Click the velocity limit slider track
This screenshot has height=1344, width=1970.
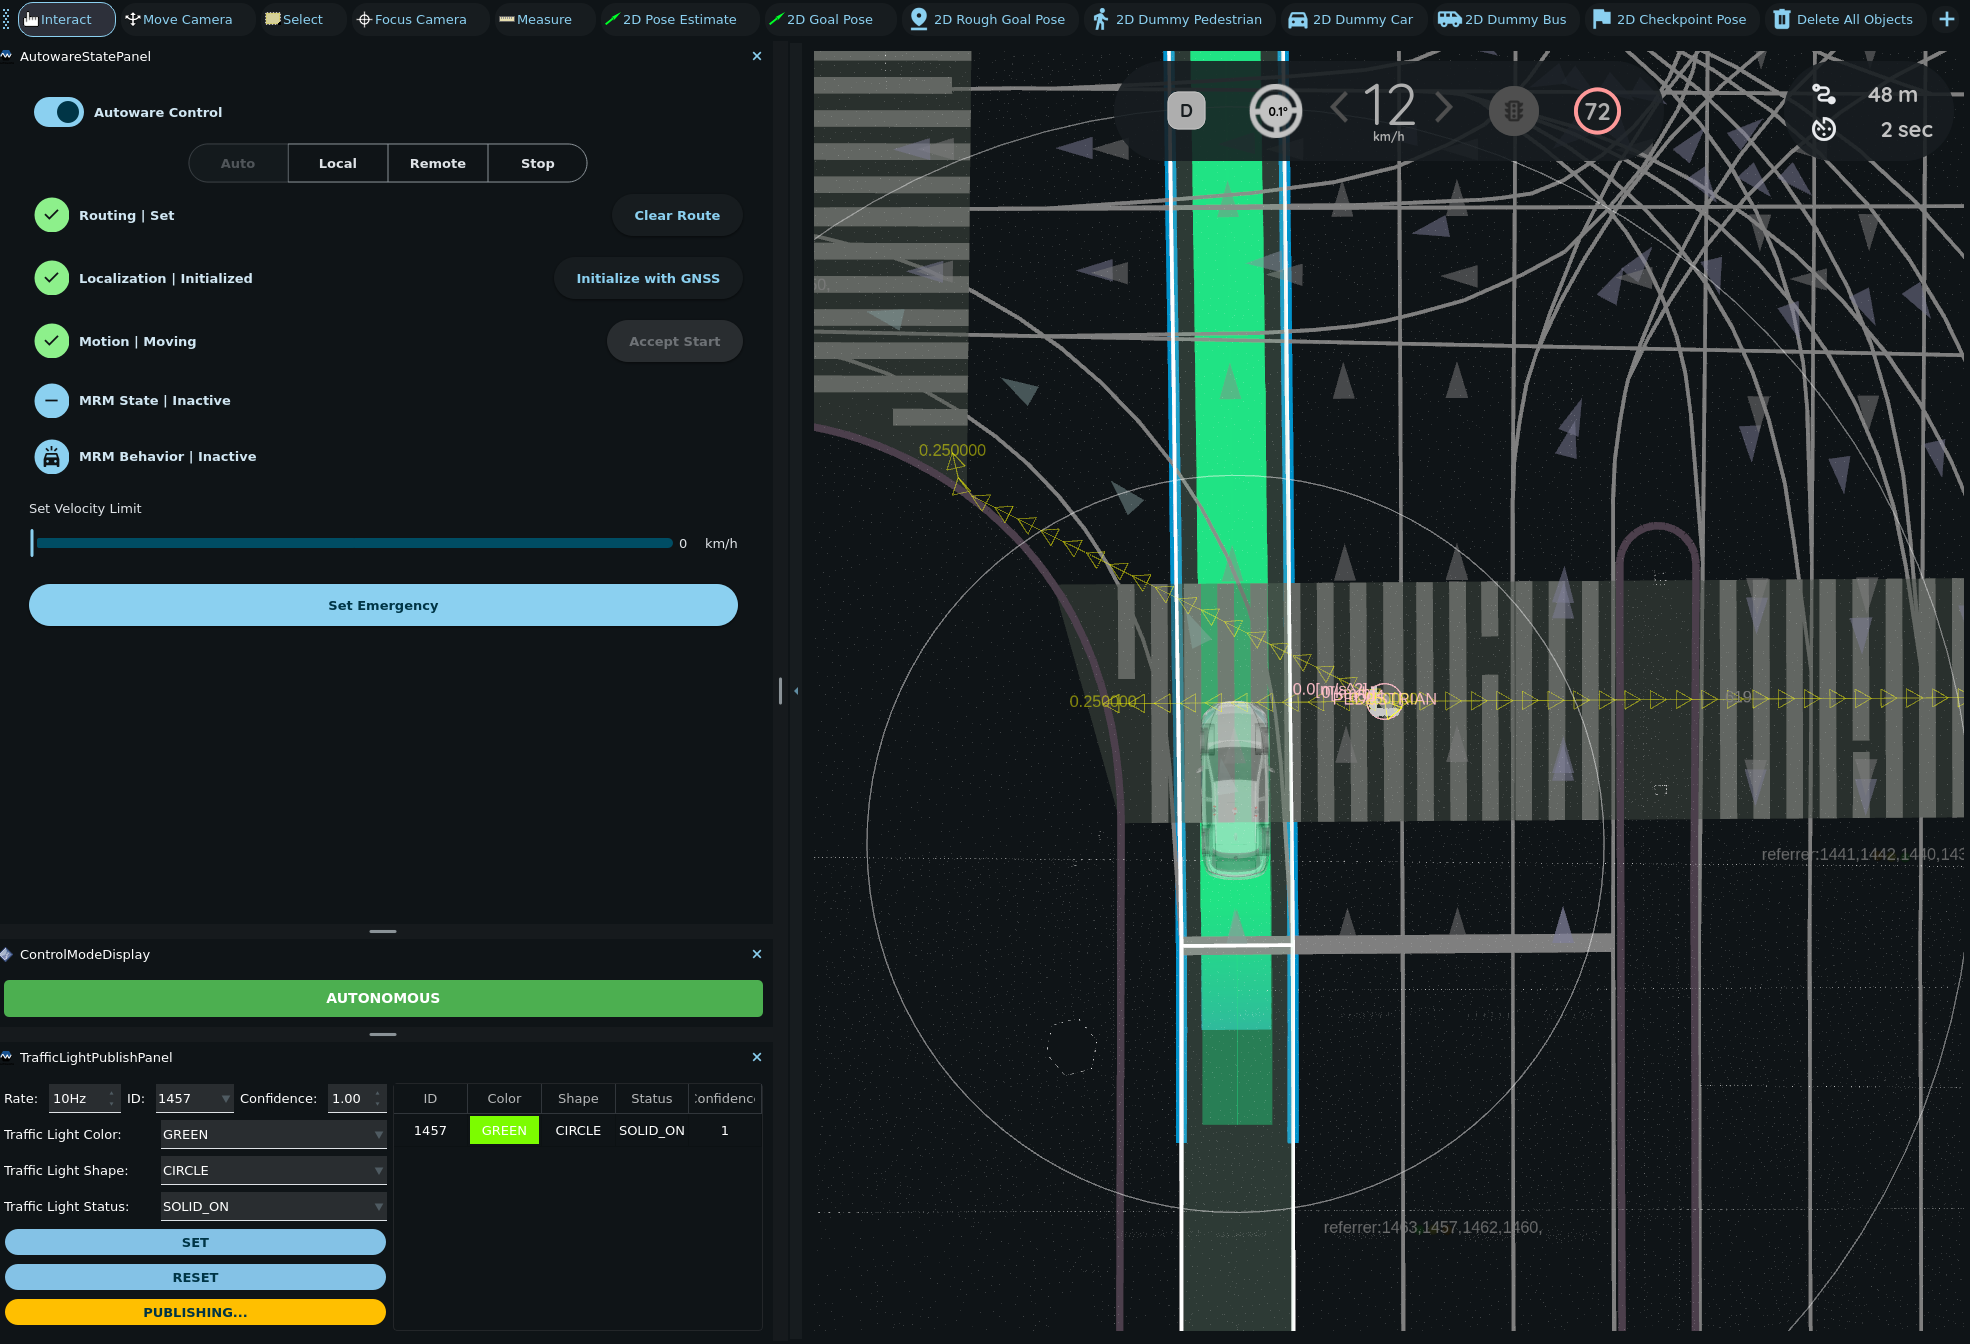click(353, 543)
